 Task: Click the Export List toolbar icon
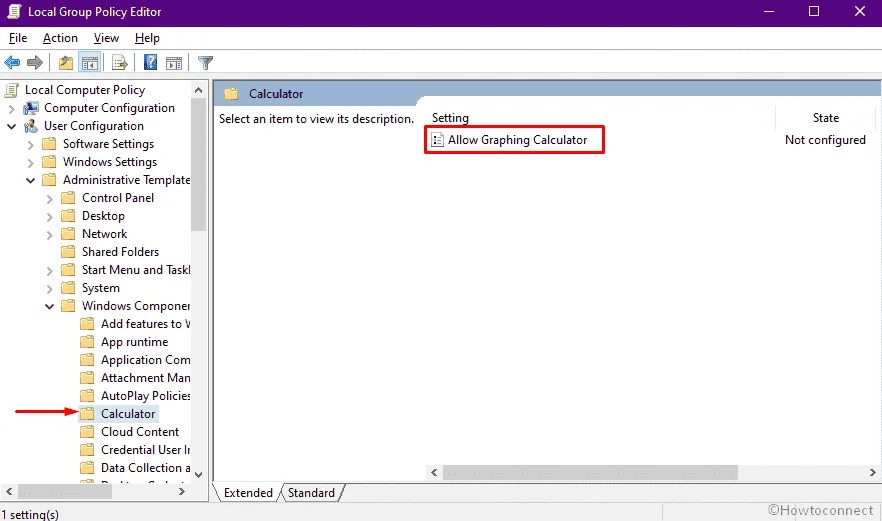coord(119,62)
